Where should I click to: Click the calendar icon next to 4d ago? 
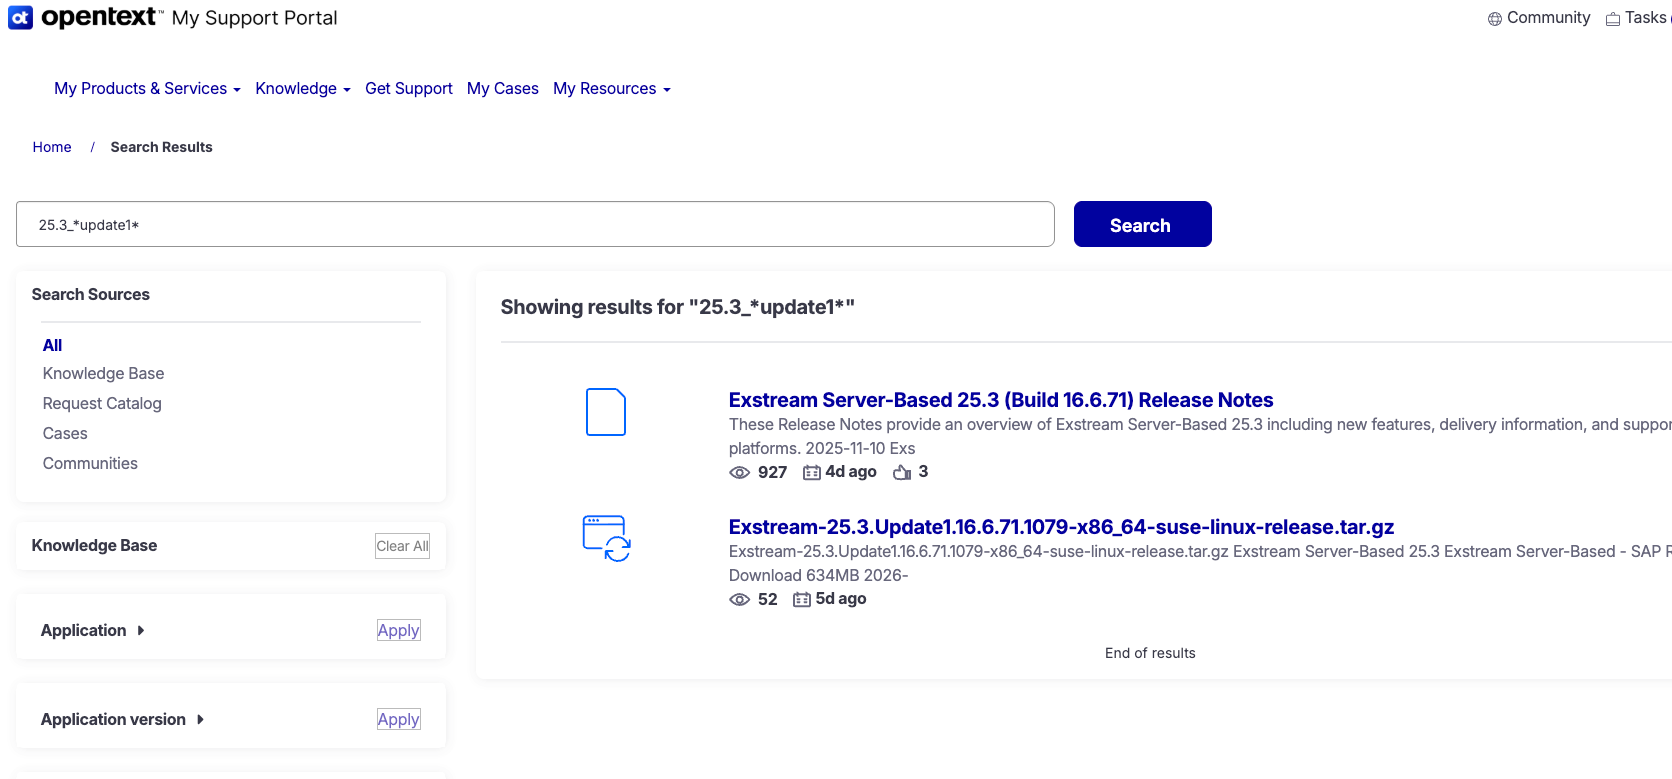[x=812, y=473]
